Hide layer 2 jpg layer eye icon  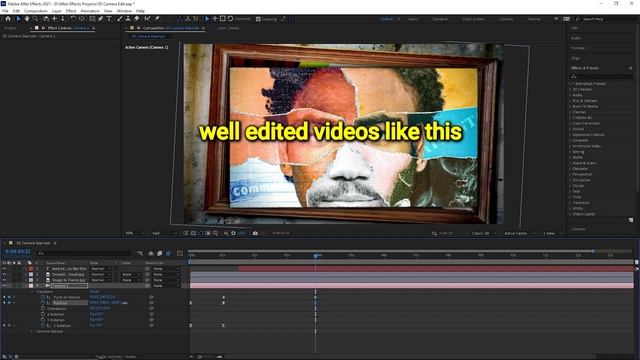(4, 275)
